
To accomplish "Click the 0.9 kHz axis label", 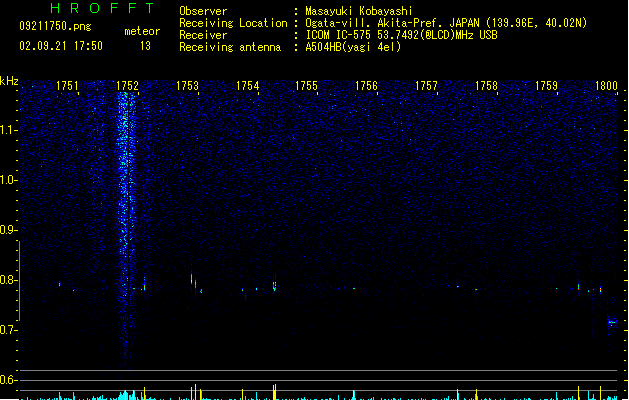I will pyautogui.click(x=8, y=230).
